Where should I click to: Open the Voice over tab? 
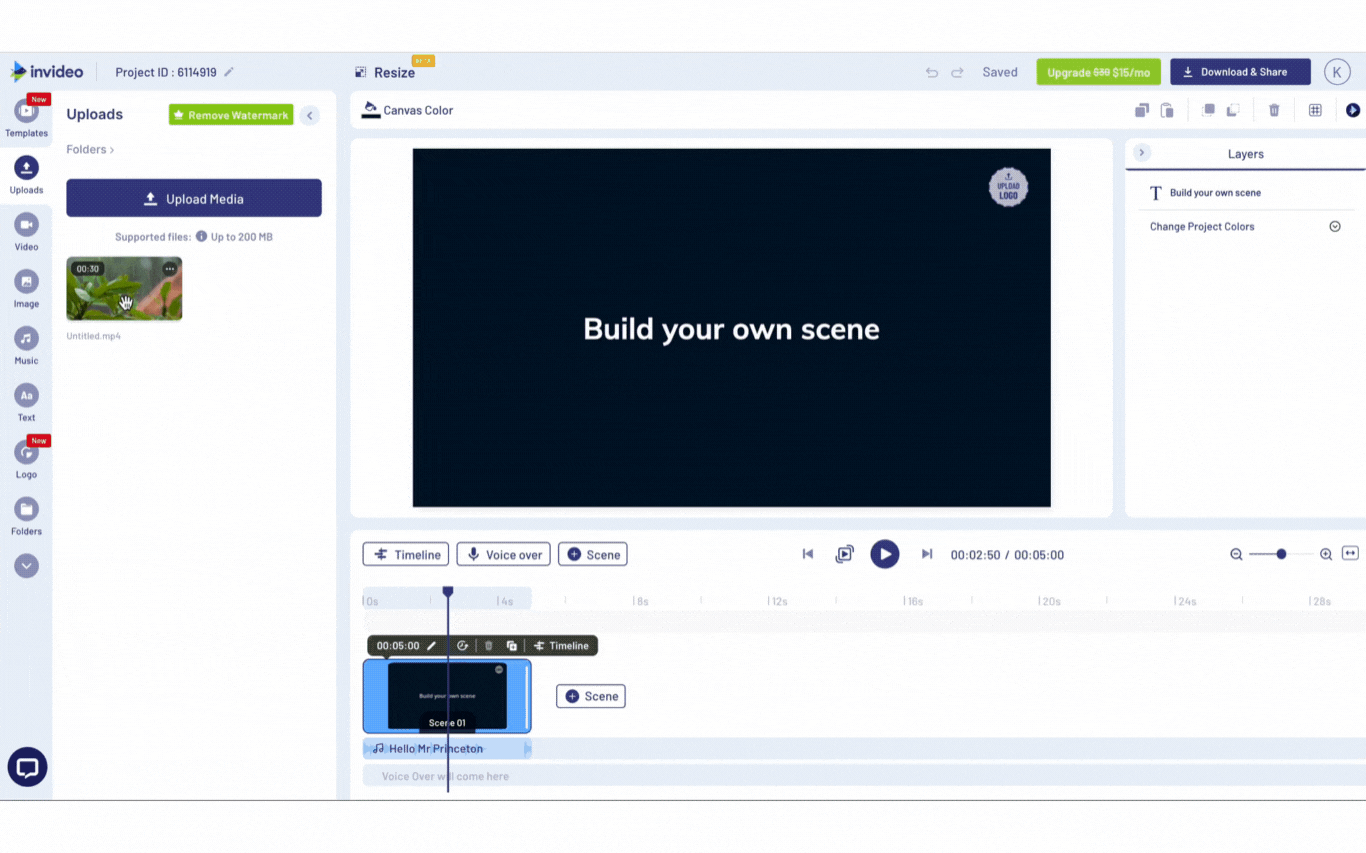[x=503, y=553]
